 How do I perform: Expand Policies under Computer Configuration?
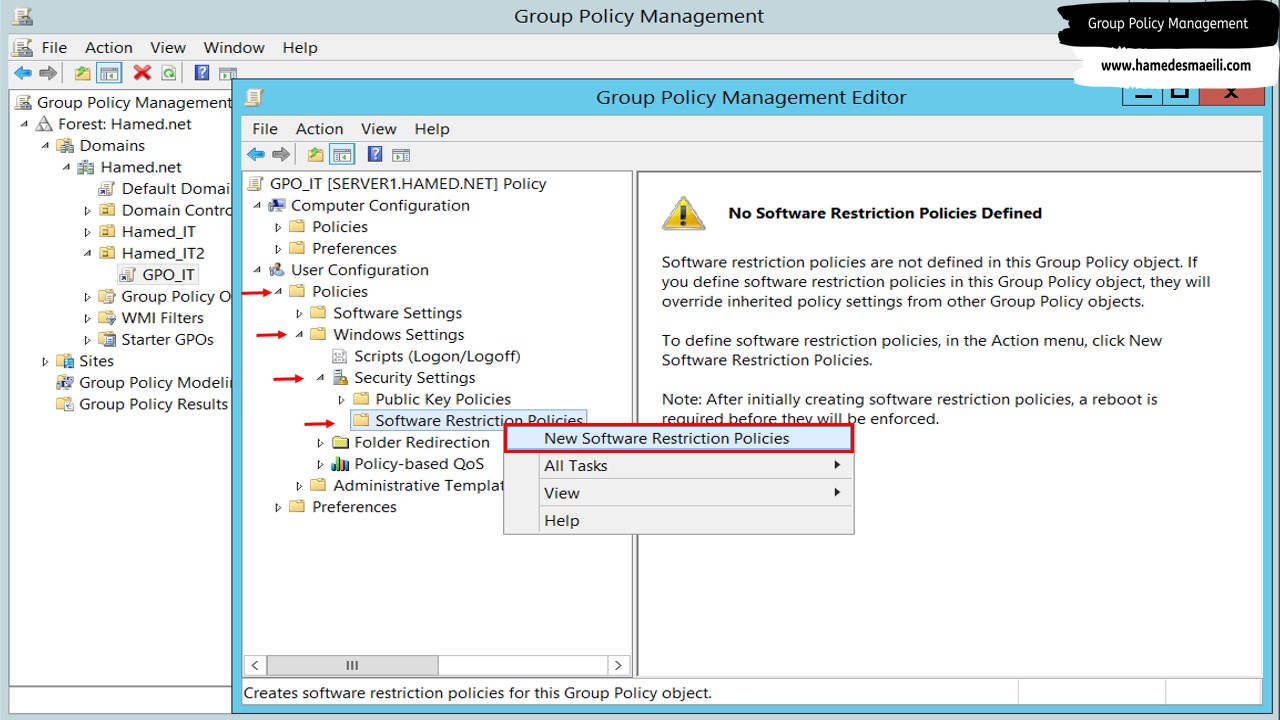(x=278, y=227)
